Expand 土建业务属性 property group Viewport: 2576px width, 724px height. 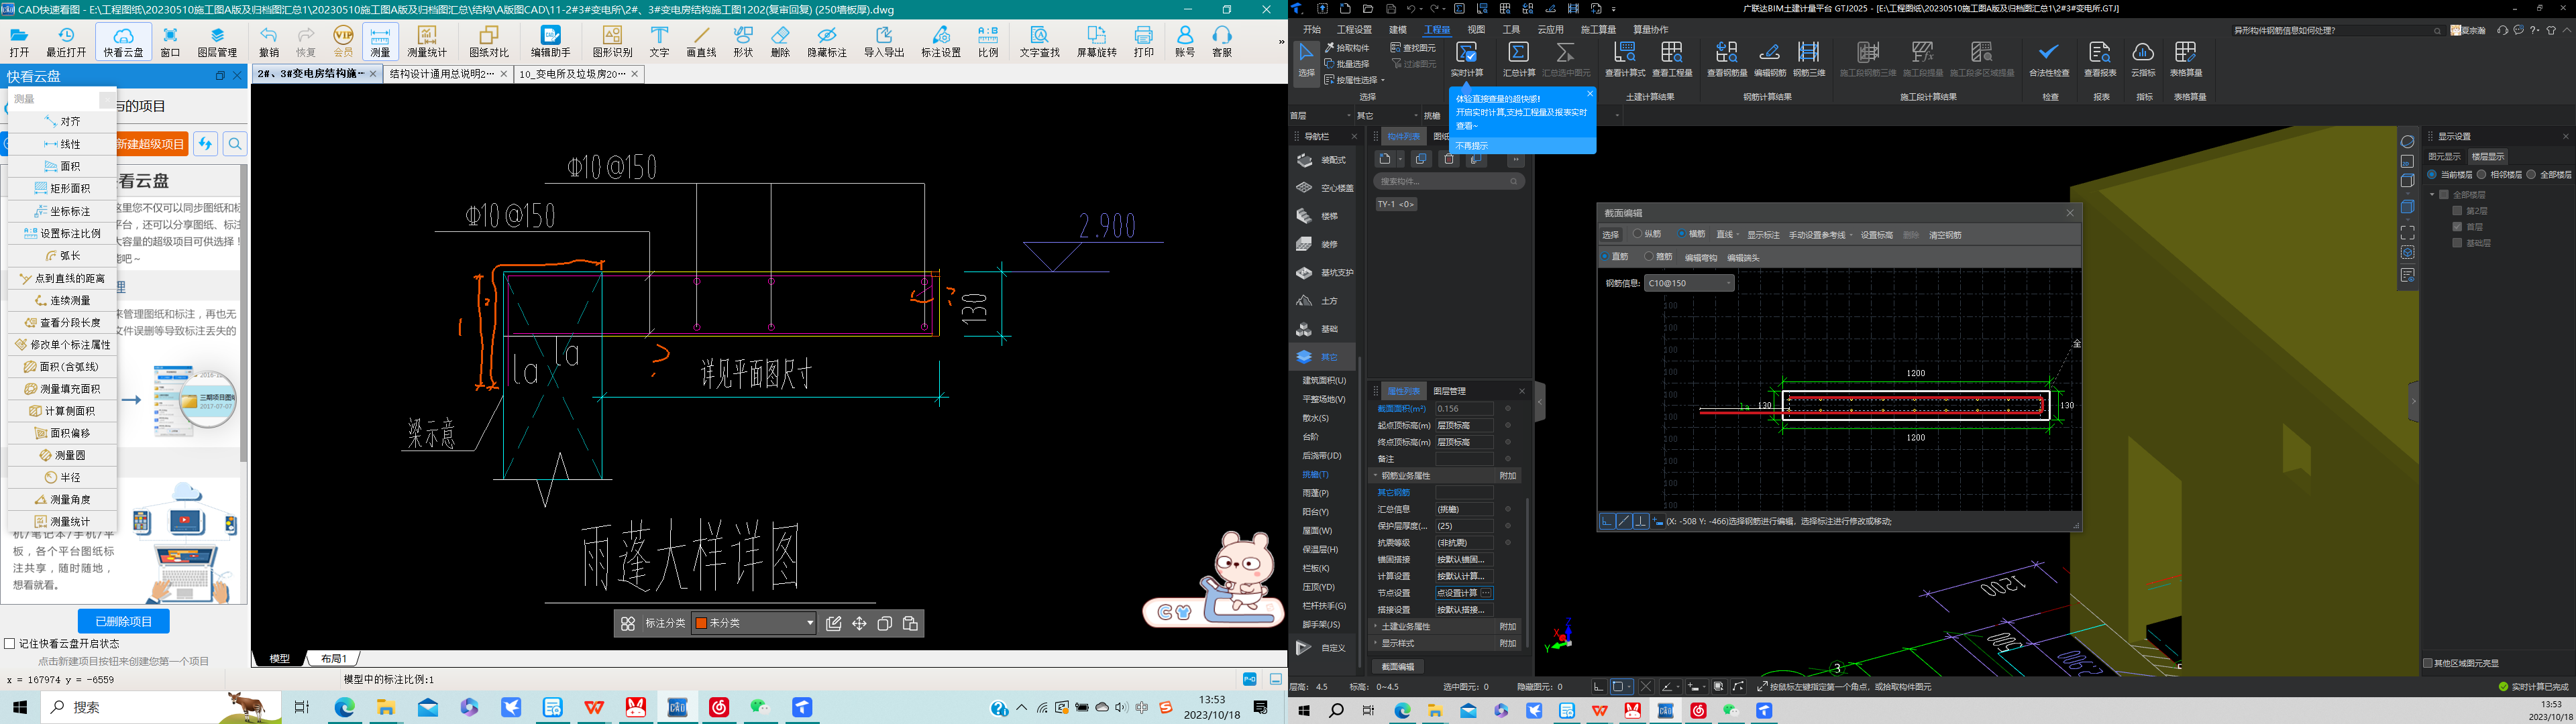pos(1376,626)
